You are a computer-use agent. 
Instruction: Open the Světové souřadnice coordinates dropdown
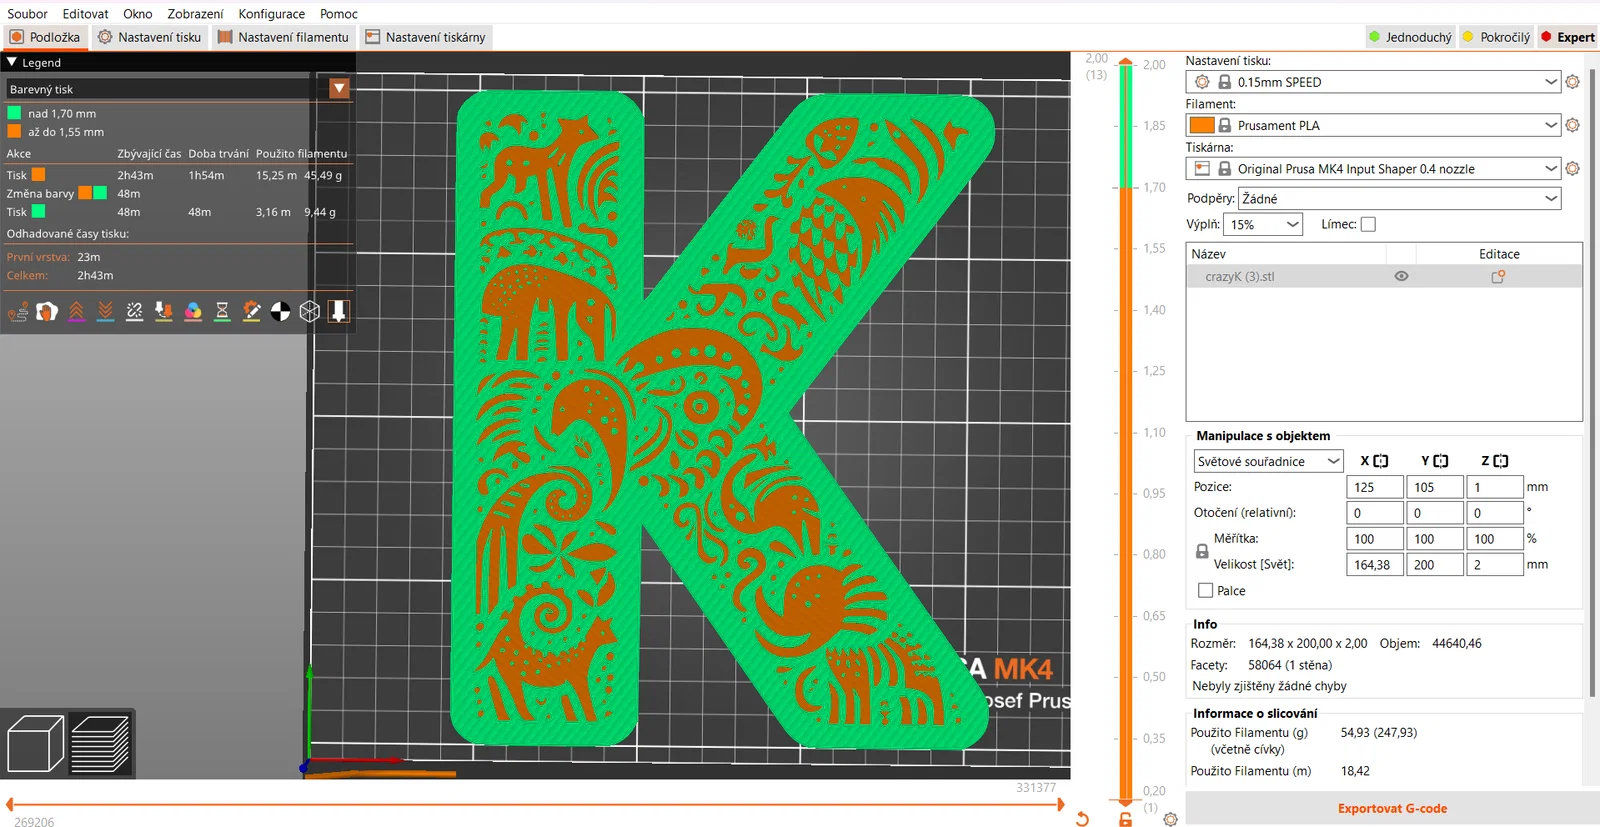pyautogui.click(x=1268, y=461)
